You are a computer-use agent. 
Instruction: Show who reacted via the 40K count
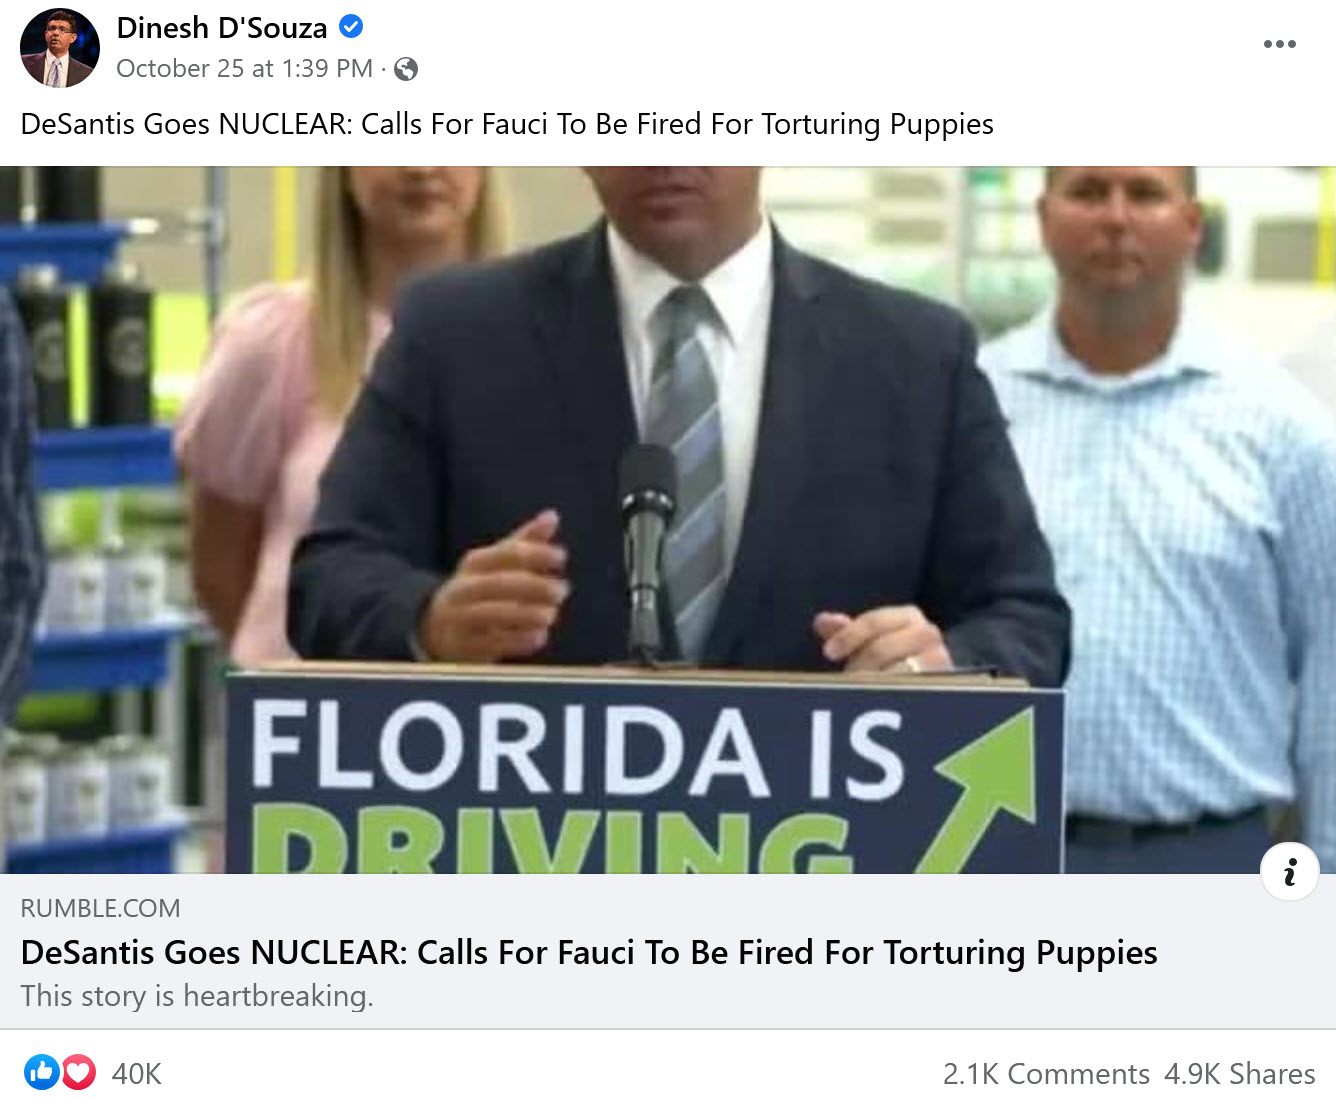coord(137,1074)
